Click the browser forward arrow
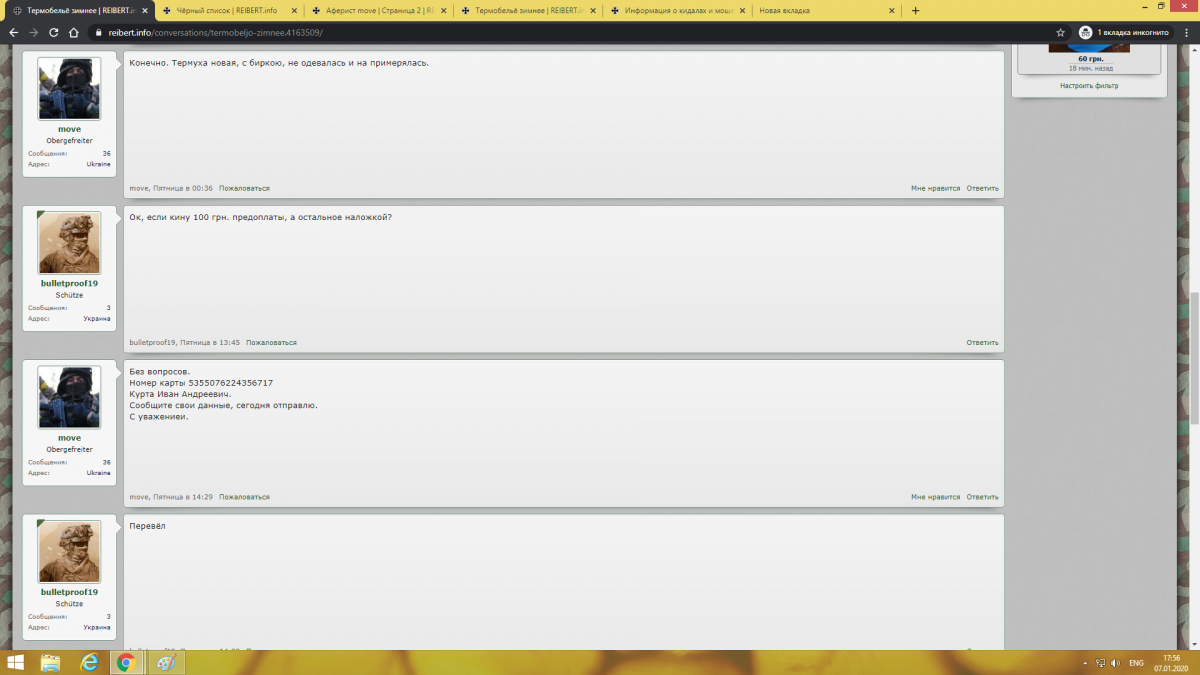This screenshot has height=675, width=1200. 34,32
